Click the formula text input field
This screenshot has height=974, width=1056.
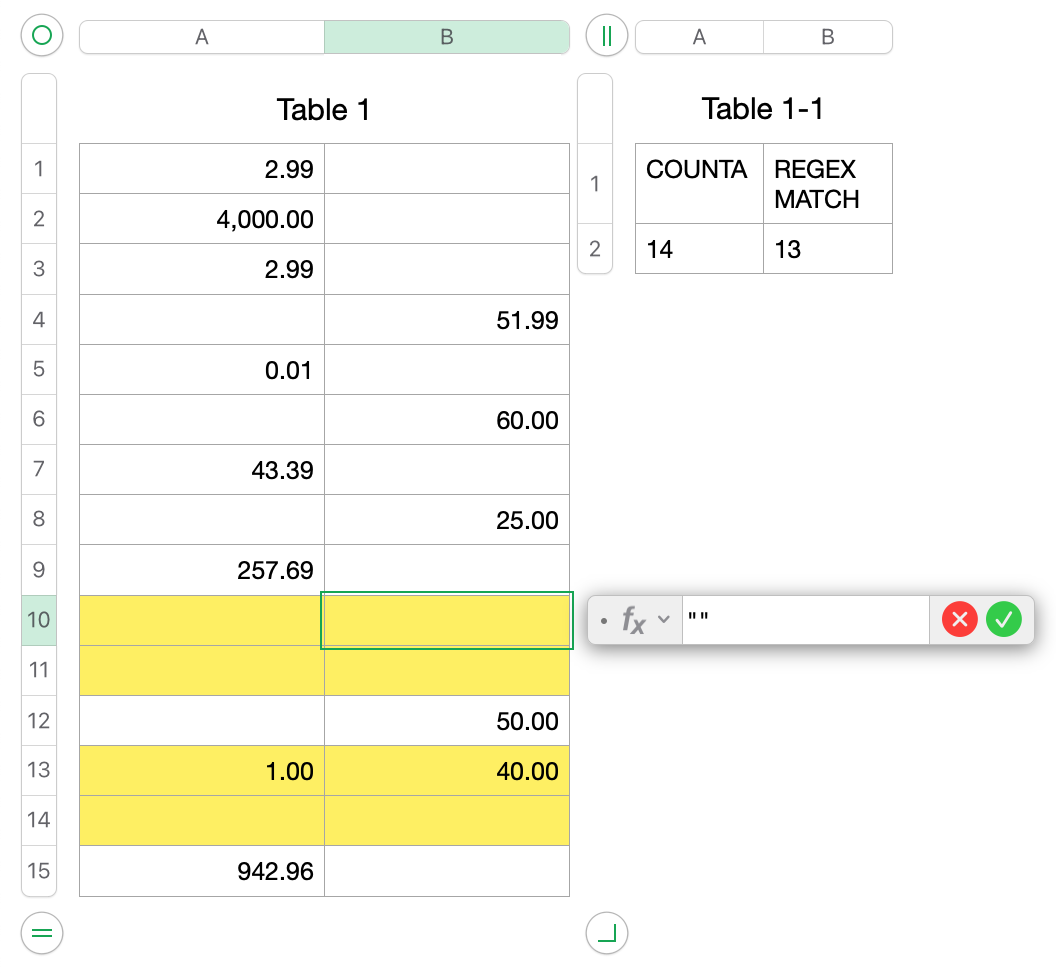(805, 620)
